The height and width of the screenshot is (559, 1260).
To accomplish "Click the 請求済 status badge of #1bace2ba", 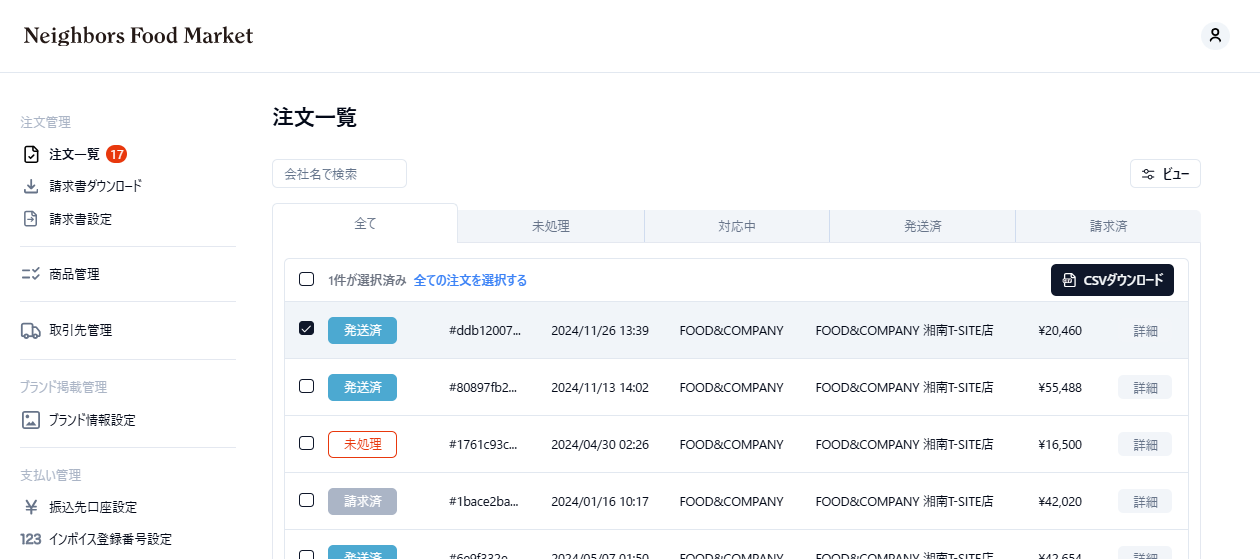I will 362,501.
